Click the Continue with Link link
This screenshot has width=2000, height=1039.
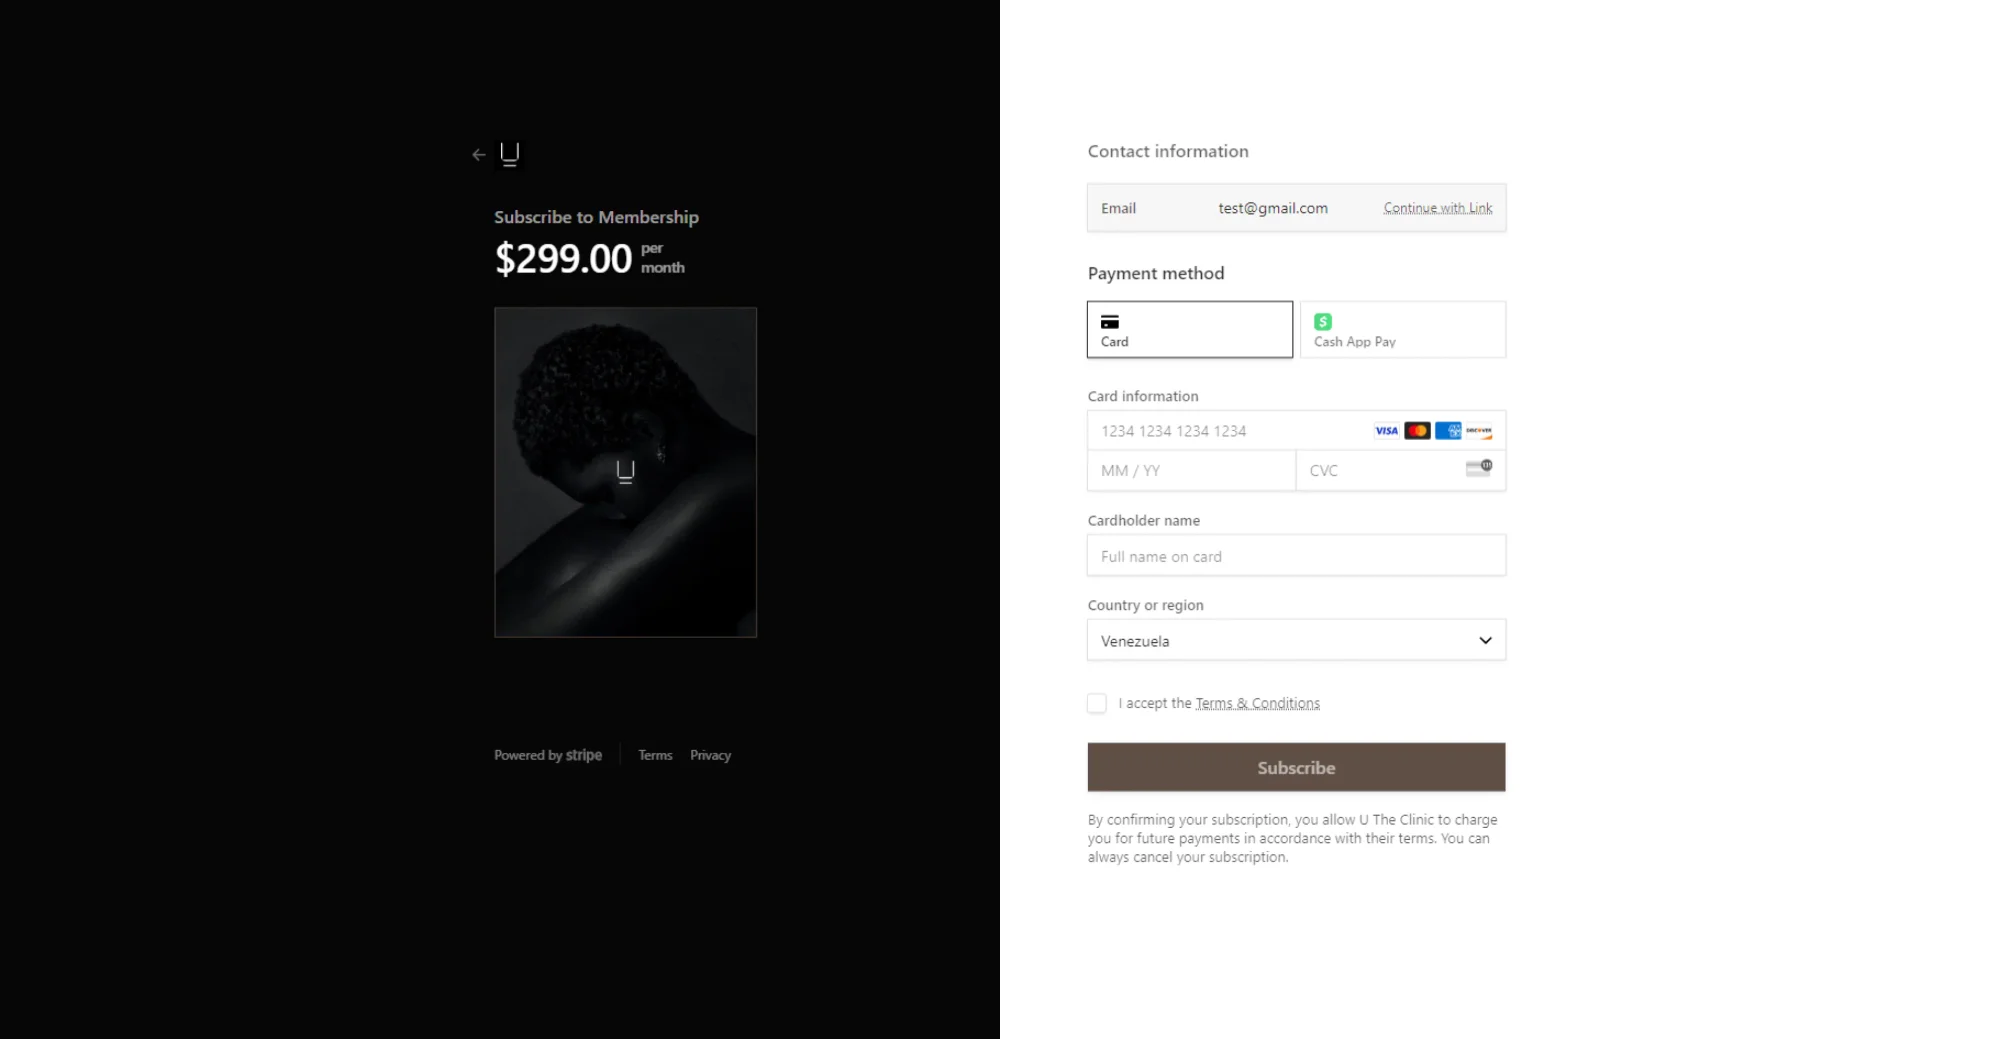point(1437,208)
